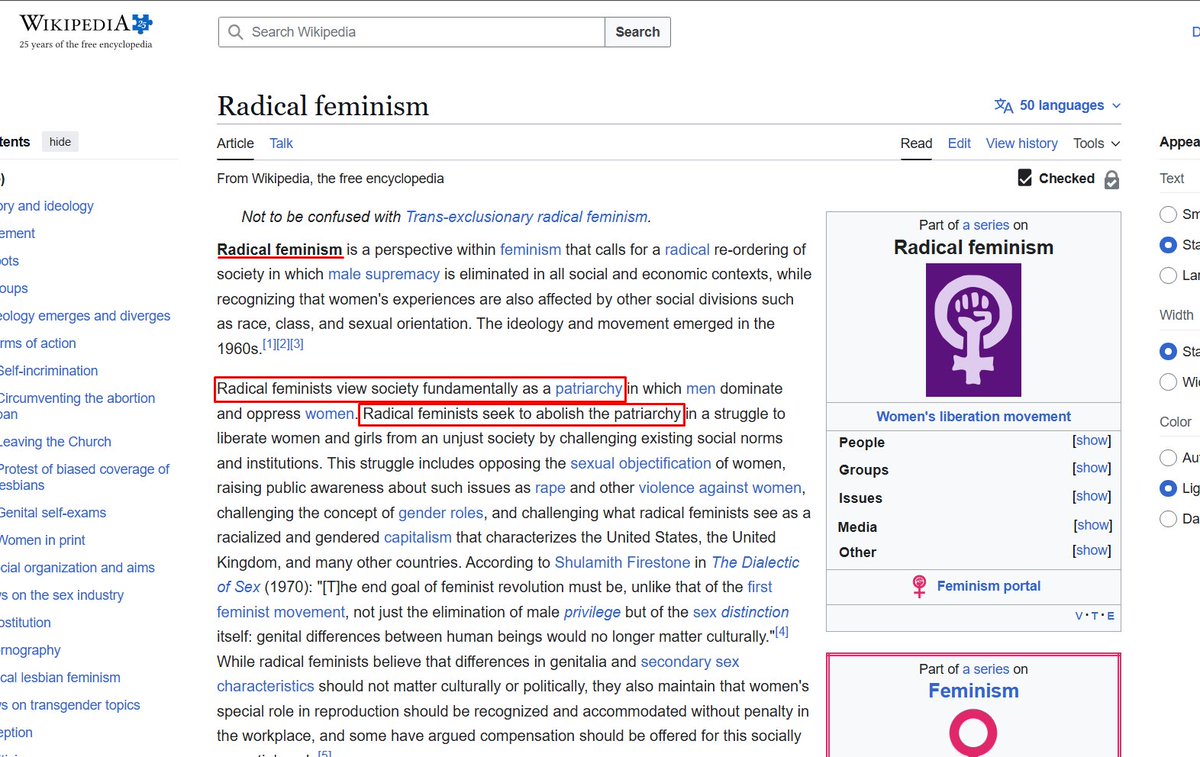Jump to Women in print section
Screen dimensions: 1200x757
tap(43, 540)
